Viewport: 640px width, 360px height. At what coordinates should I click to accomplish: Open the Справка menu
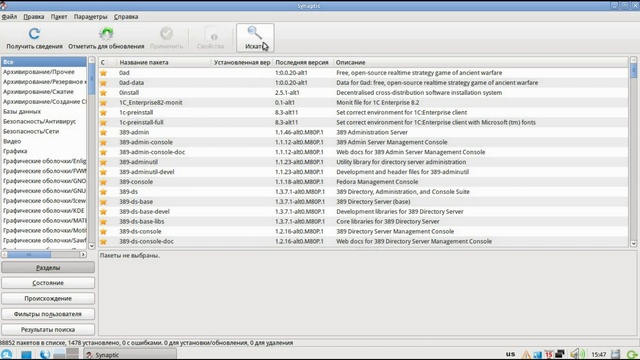coord(126,17)
